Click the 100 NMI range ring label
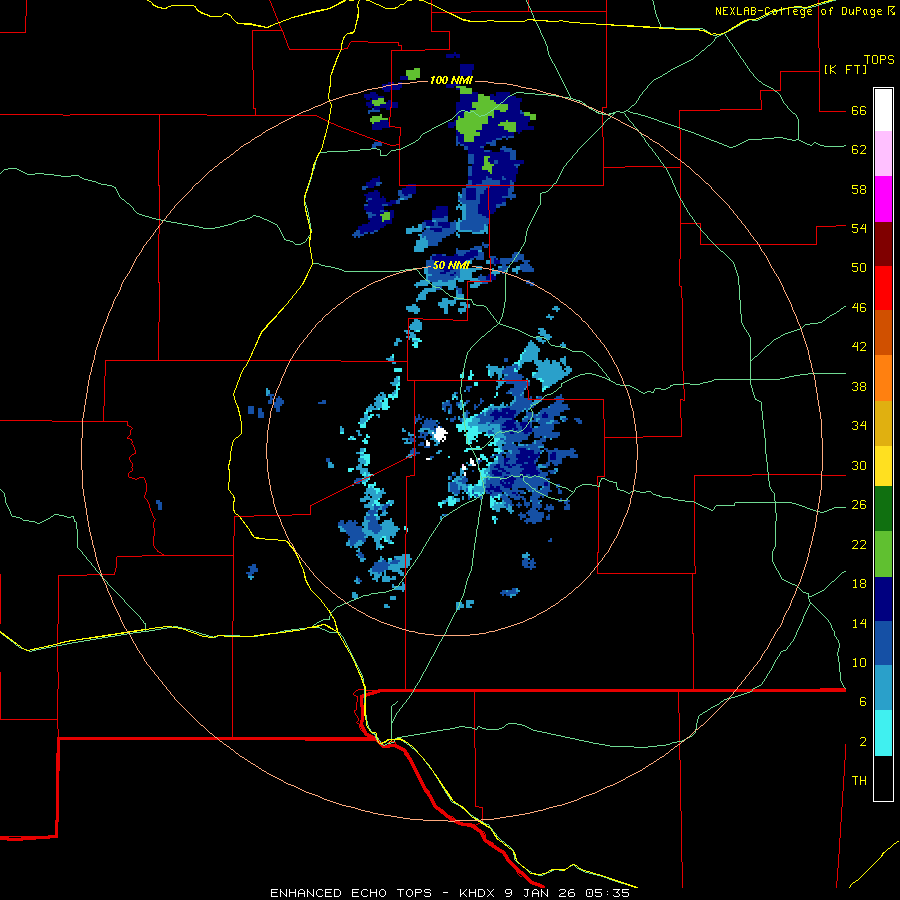Screen dimensions: 900x900 451,80
